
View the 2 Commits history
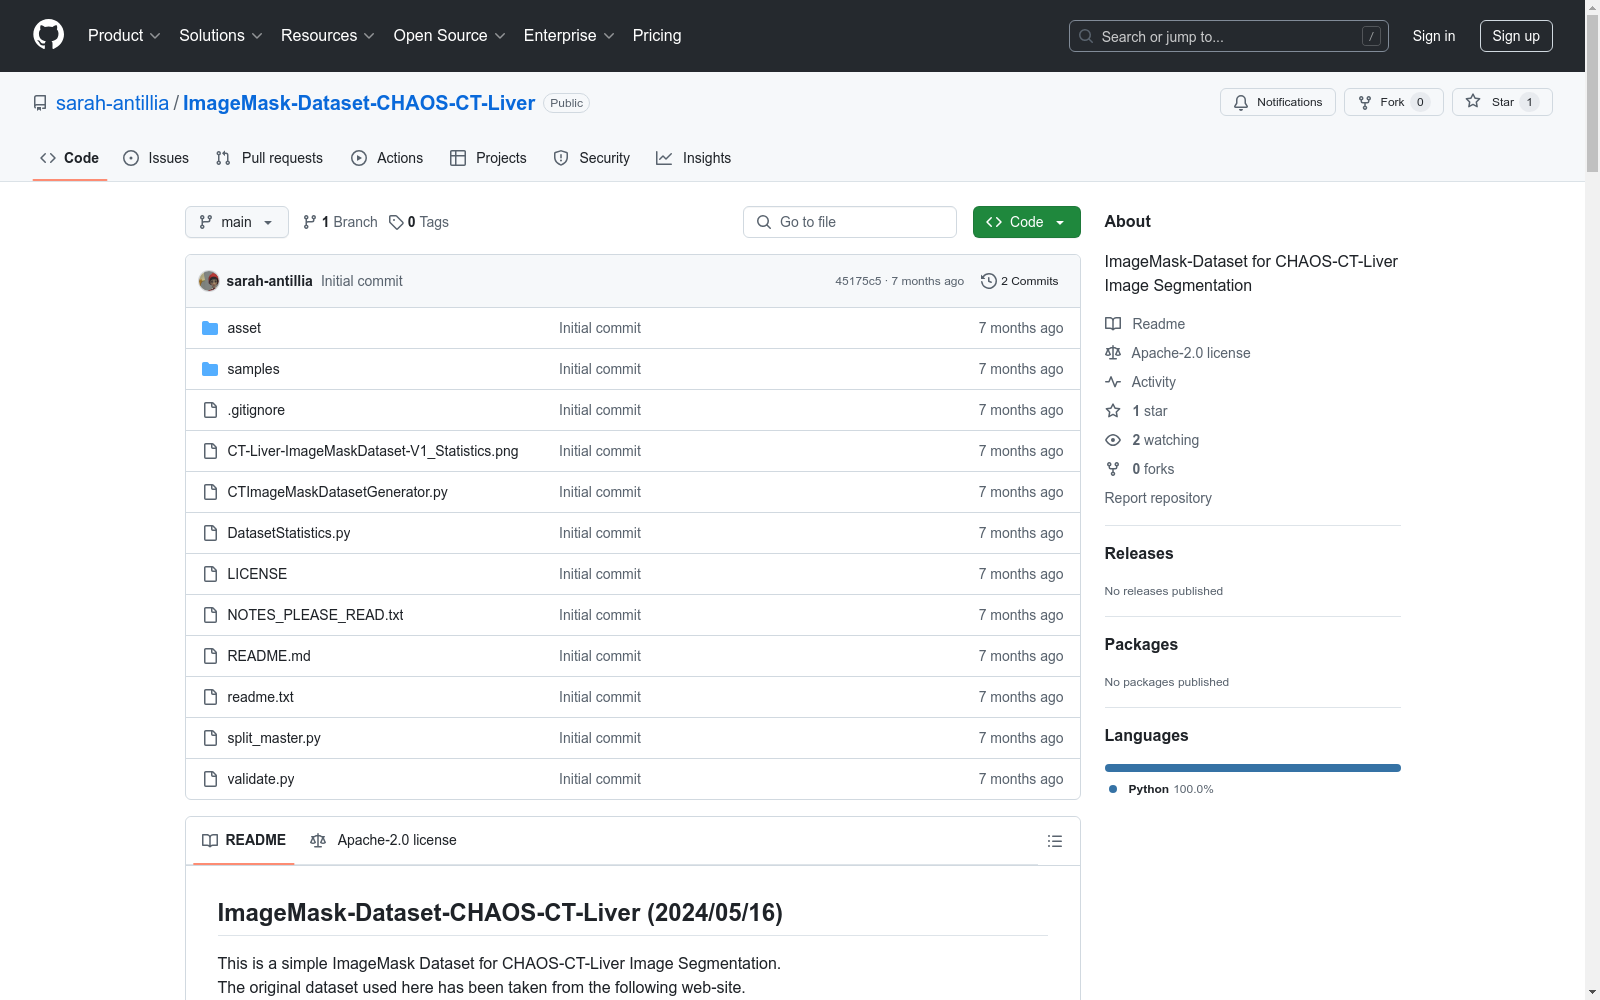tap(1020, 281)
